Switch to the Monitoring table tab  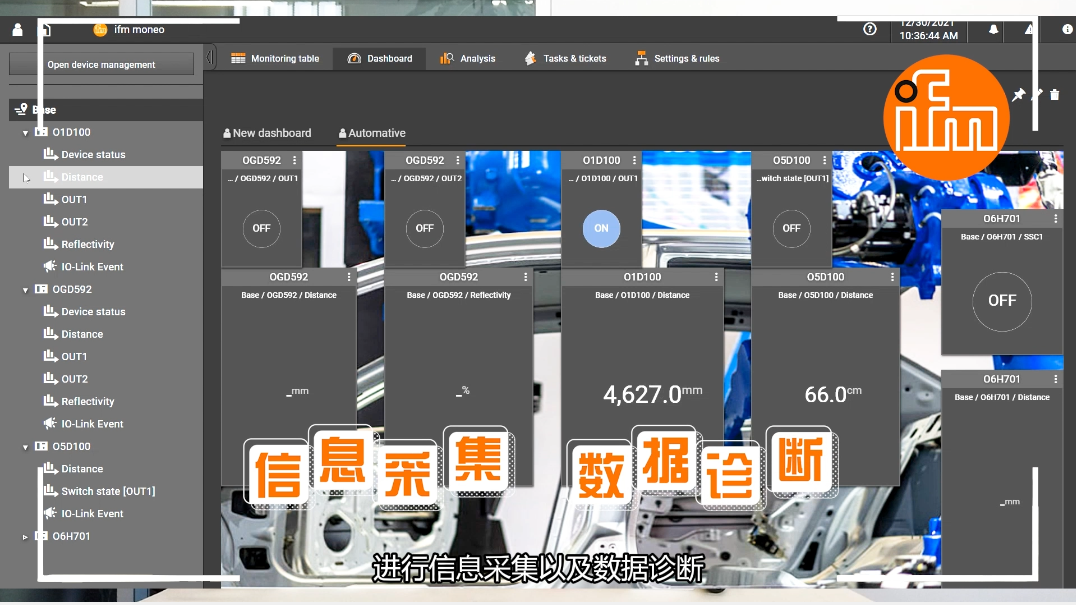pos(275,59)
